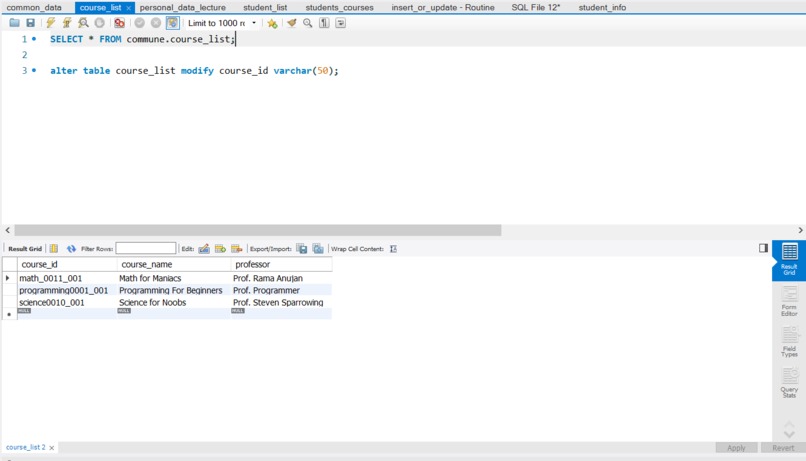Expand more panels with down chevron

point(789,435)
